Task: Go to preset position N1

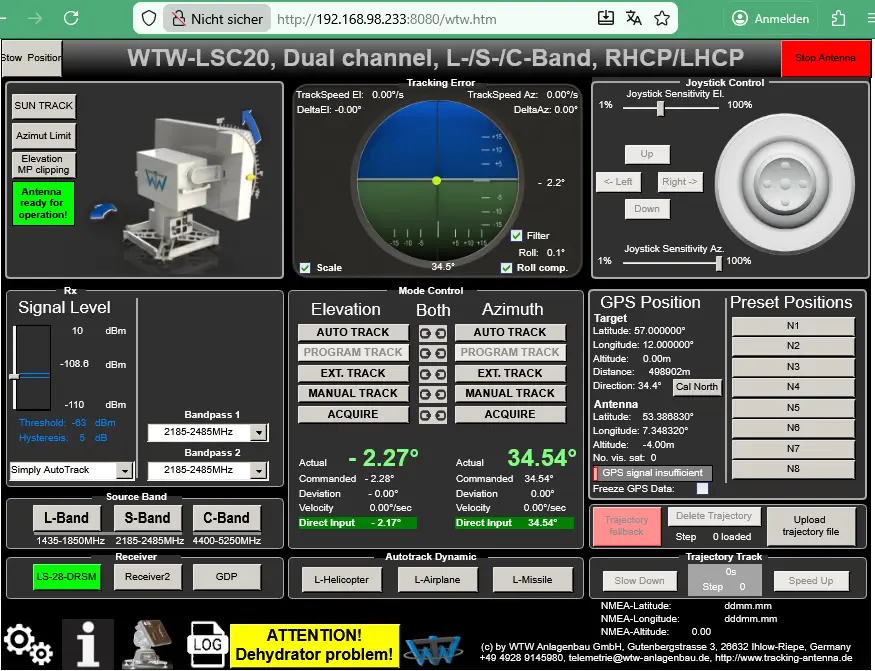Action: 793,326
